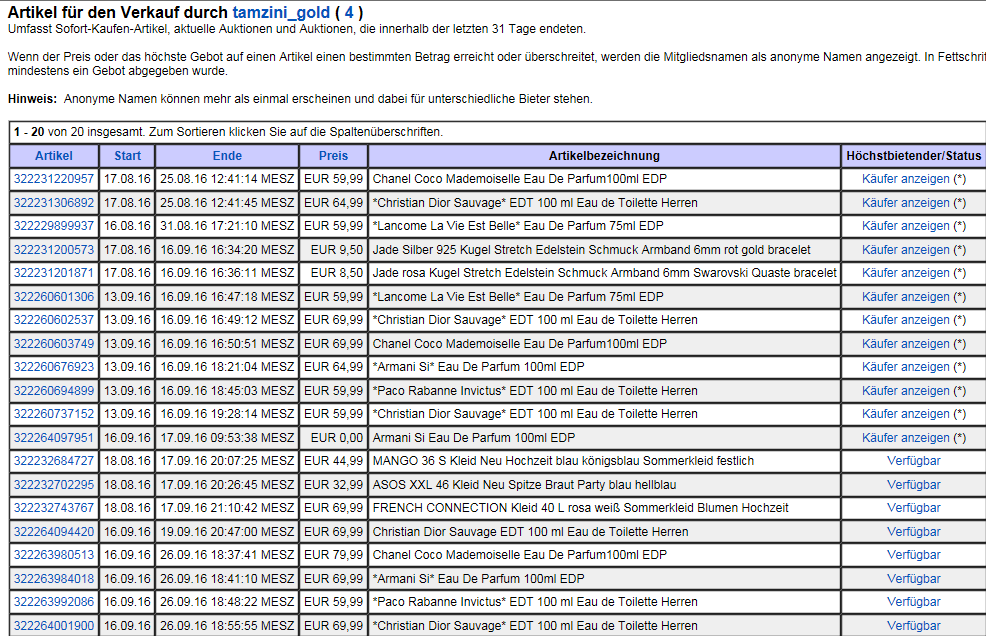
Task: Open the feedback score 4 link
Action: 349,13
